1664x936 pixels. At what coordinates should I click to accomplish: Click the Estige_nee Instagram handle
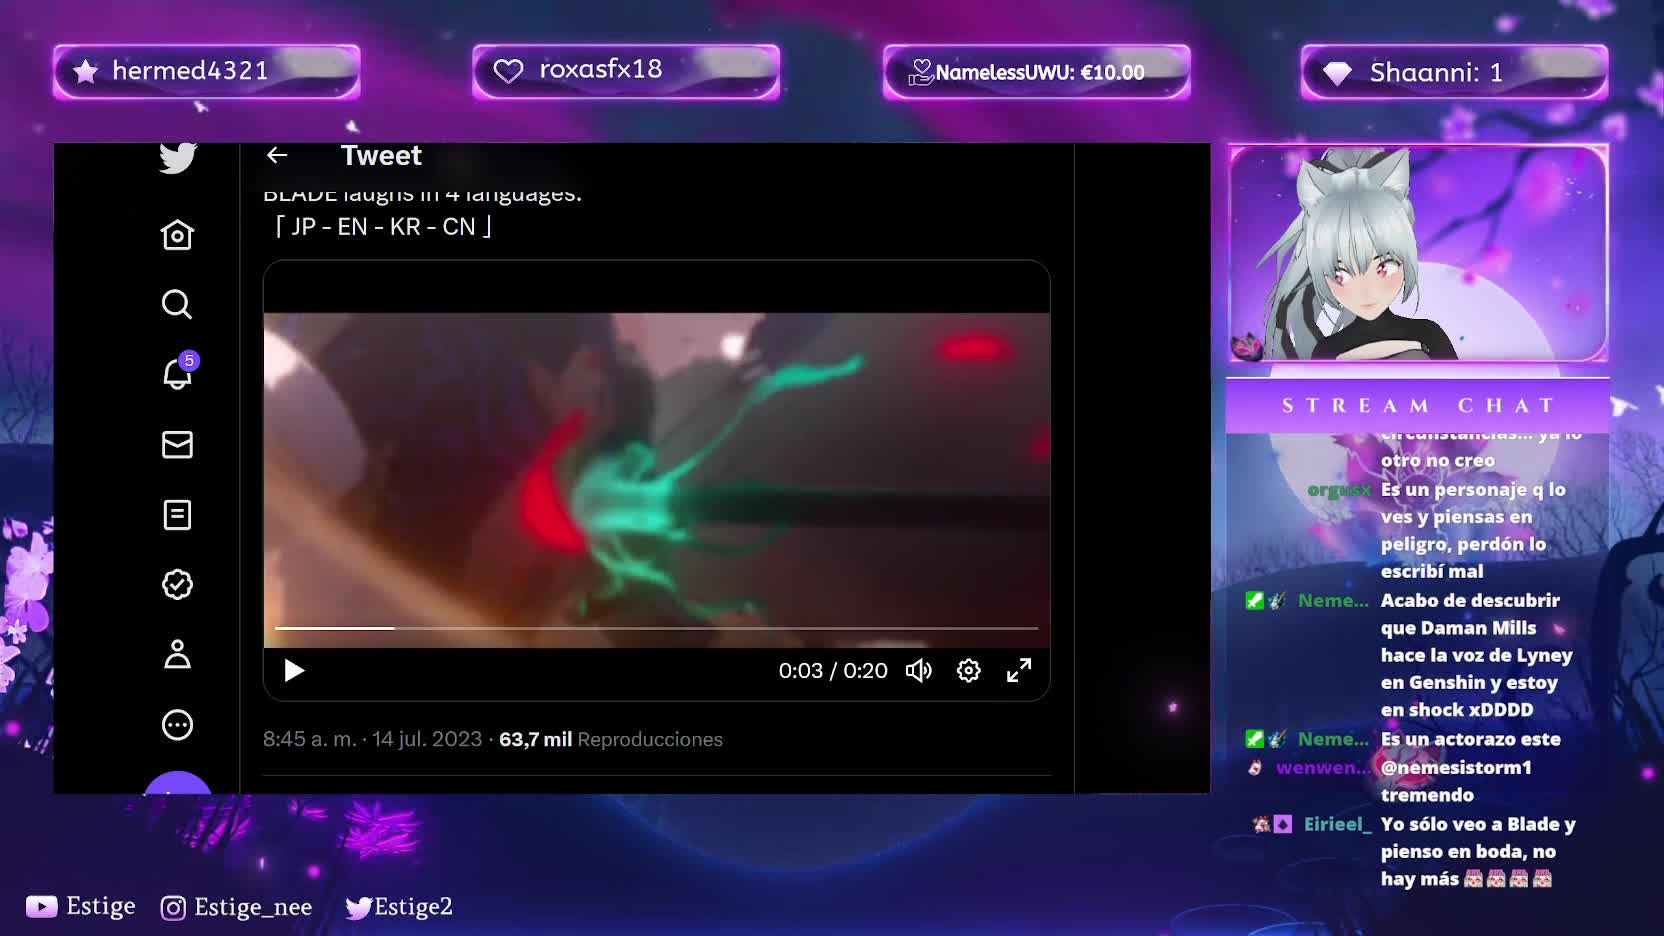pos(253,907)
